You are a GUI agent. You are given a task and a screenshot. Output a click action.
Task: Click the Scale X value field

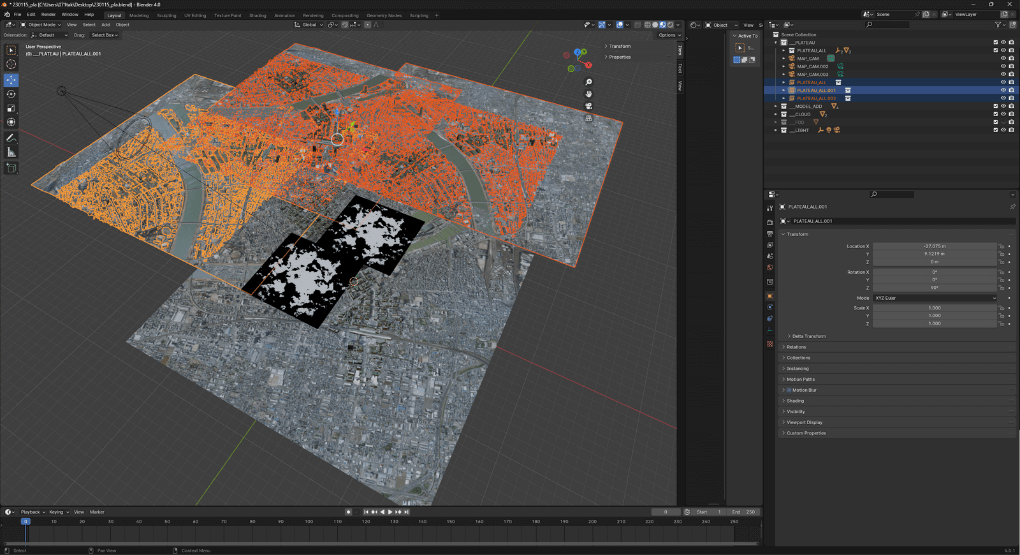(x=934, y=308)
